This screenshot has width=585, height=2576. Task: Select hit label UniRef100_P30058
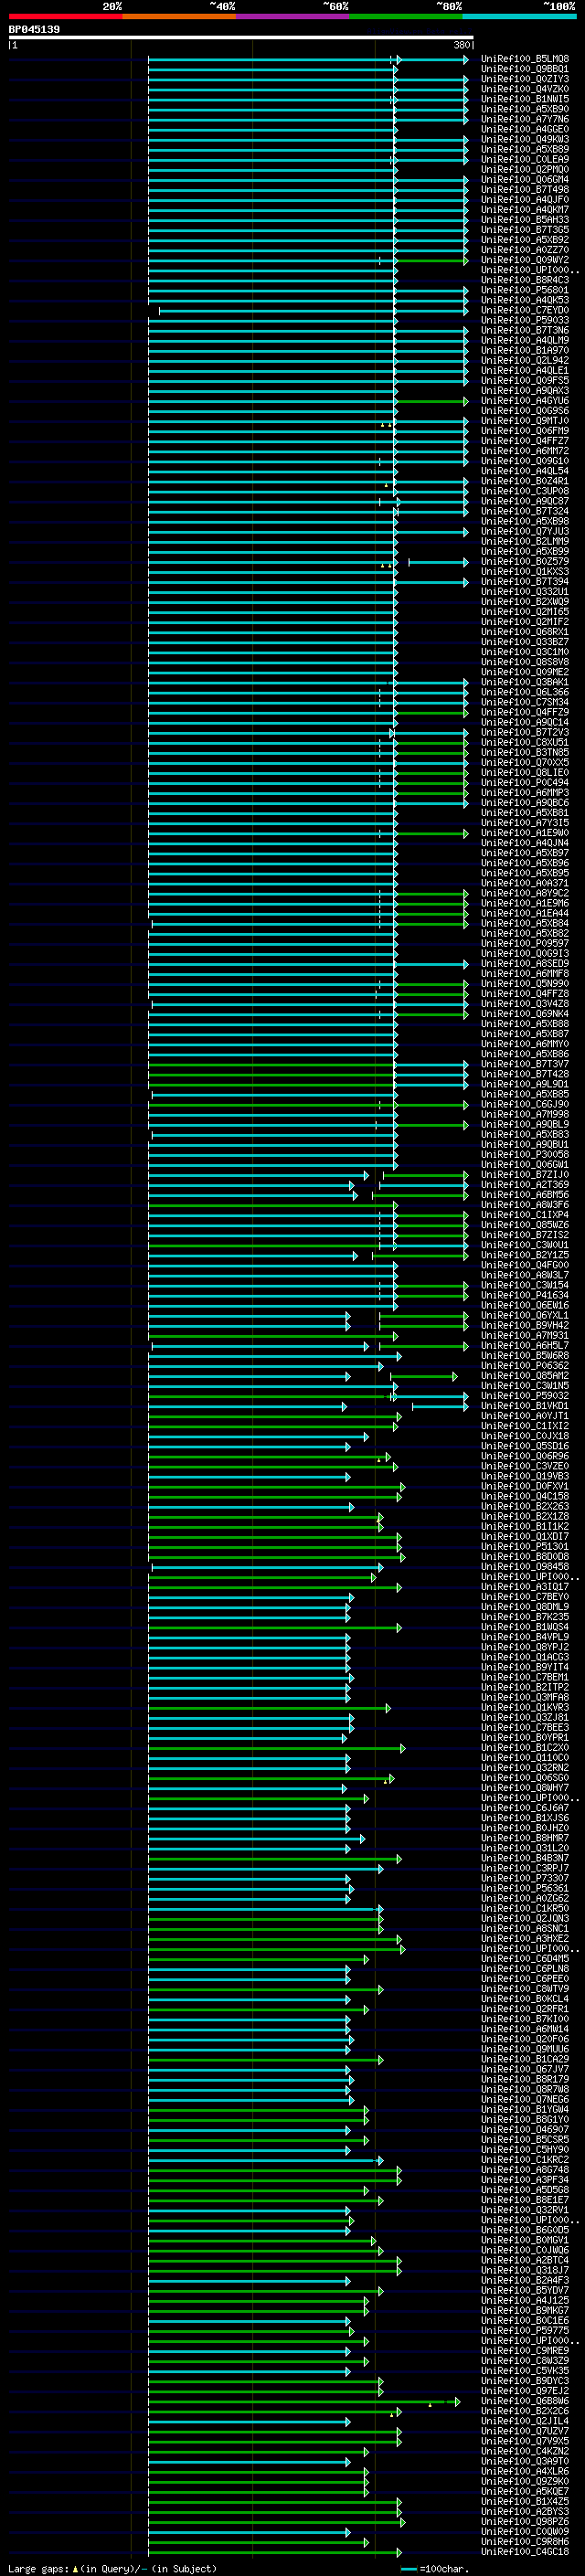coord(525,1154)
